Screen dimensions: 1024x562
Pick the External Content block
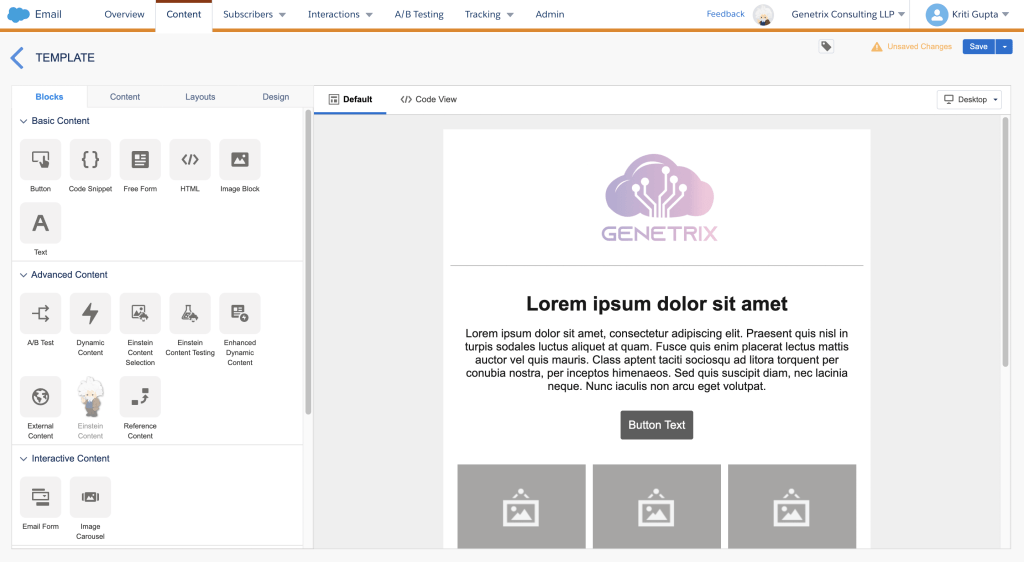[x=40, y=397]
